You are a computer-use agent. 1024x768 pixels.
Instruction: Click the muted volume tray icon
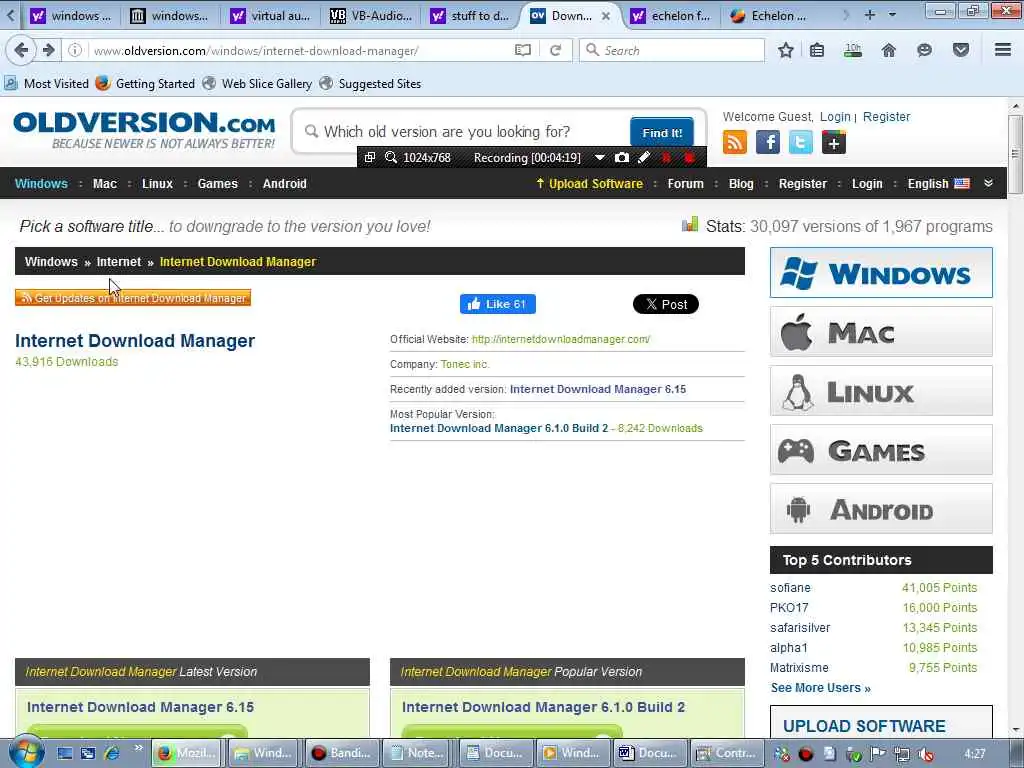tap(926, 754)
